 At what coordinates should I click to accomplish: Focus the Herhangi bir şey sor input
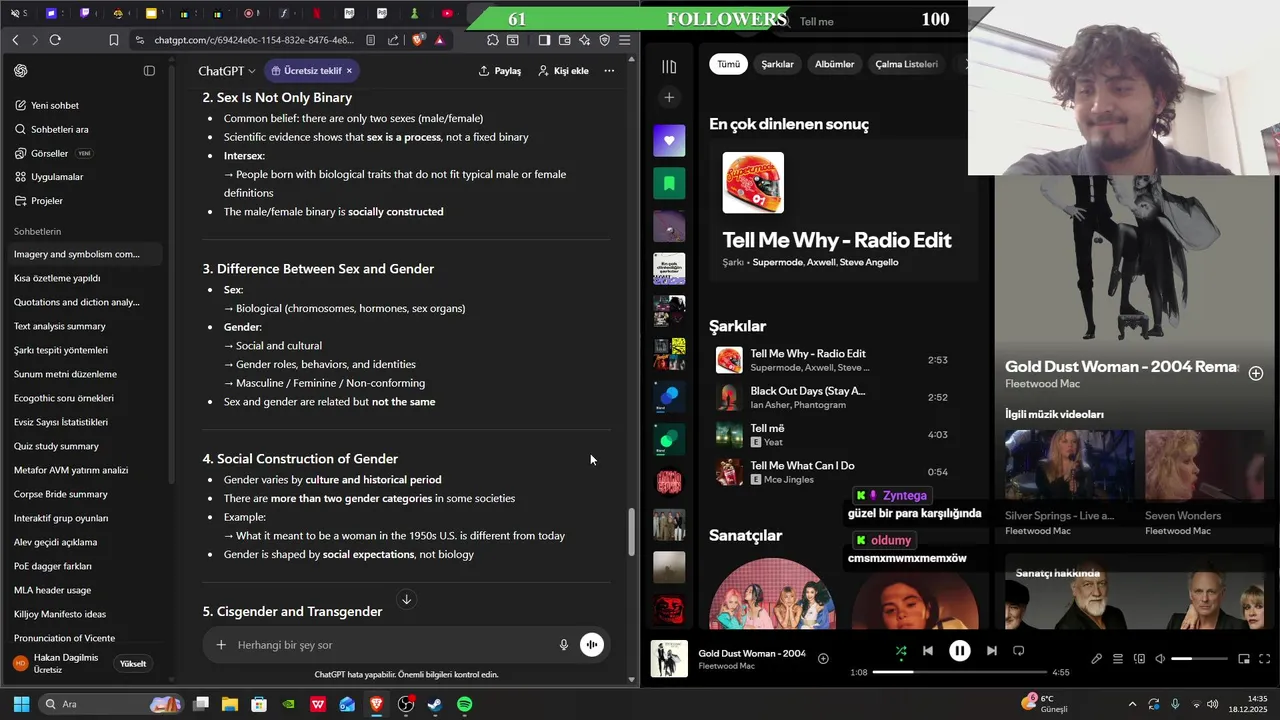click(393, 645)
